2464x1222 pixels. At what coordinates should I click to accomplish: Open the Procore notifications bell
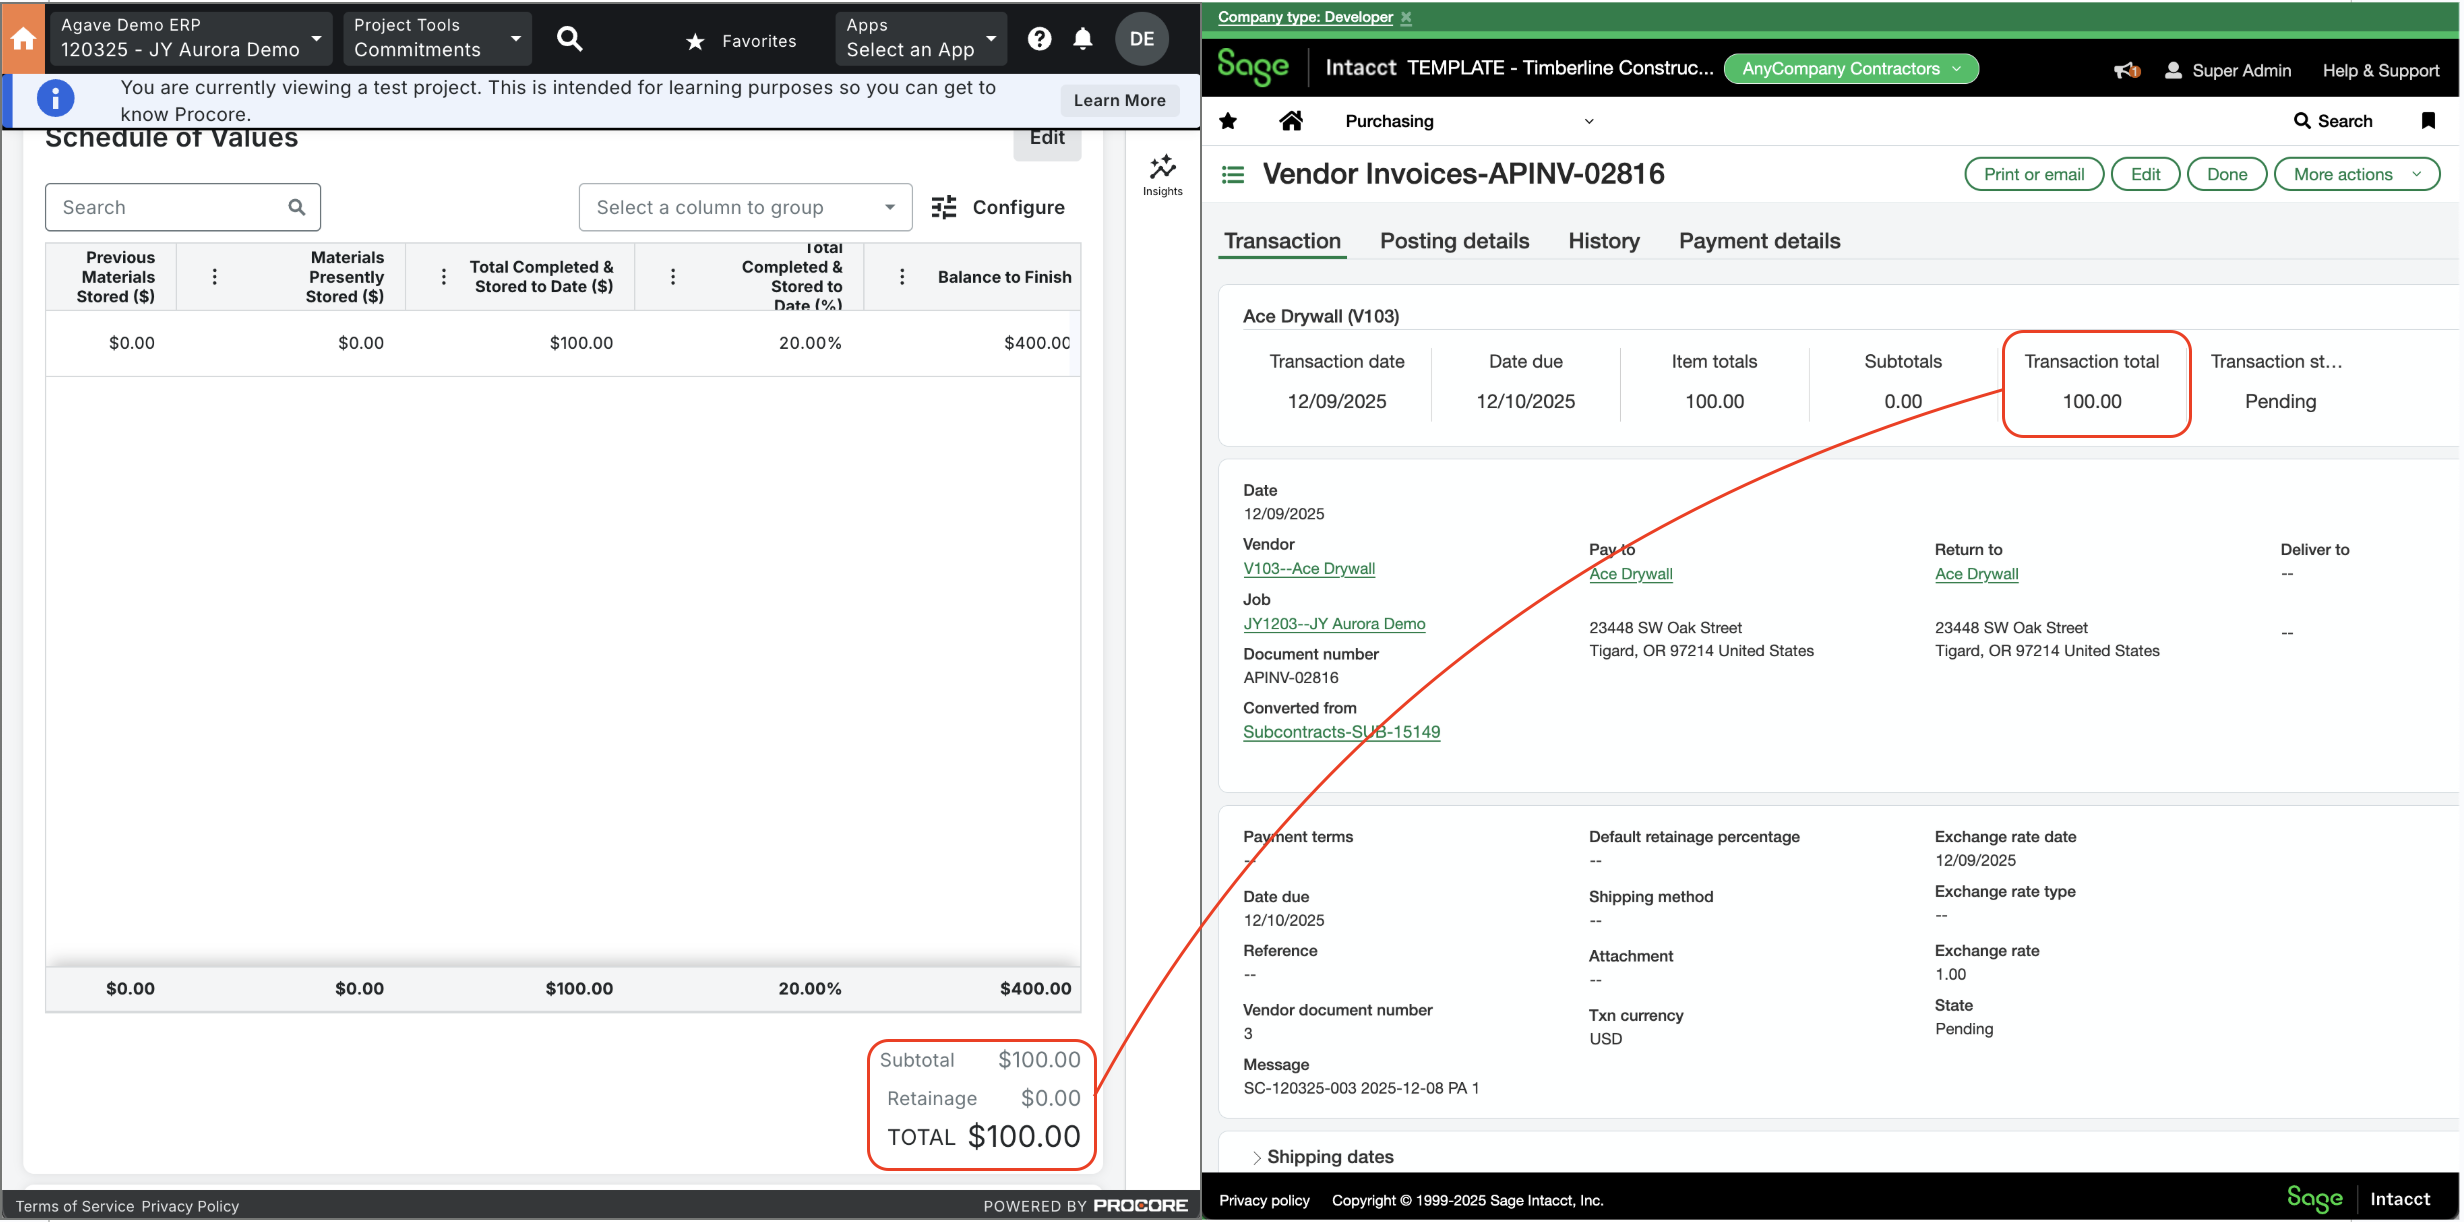click(x=1083, y=38)
